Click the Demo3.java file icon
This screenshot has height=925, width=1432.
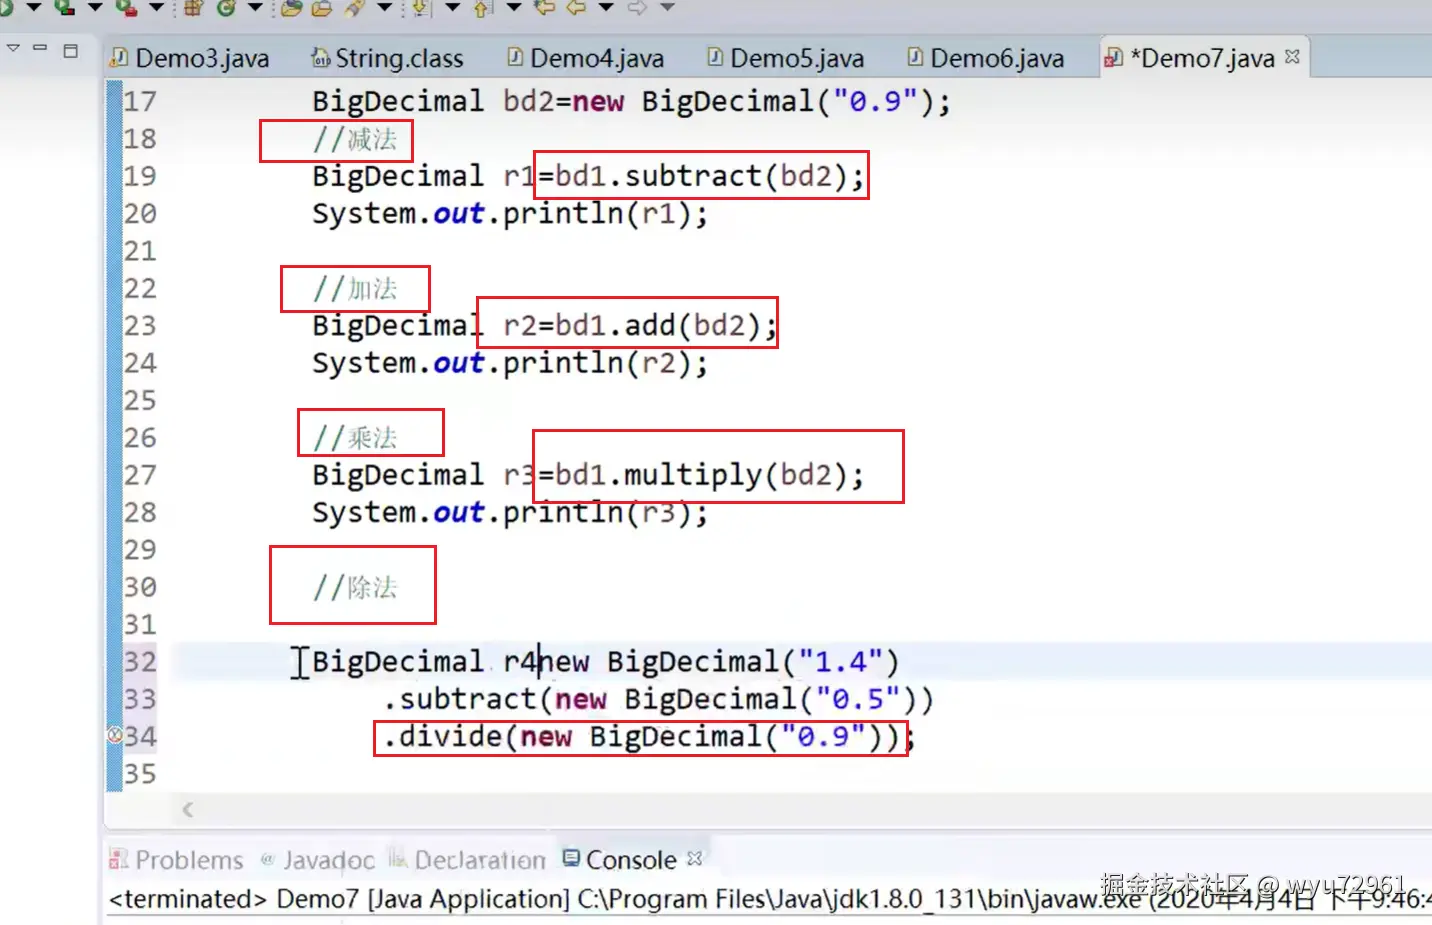click(x=119, y=57)
